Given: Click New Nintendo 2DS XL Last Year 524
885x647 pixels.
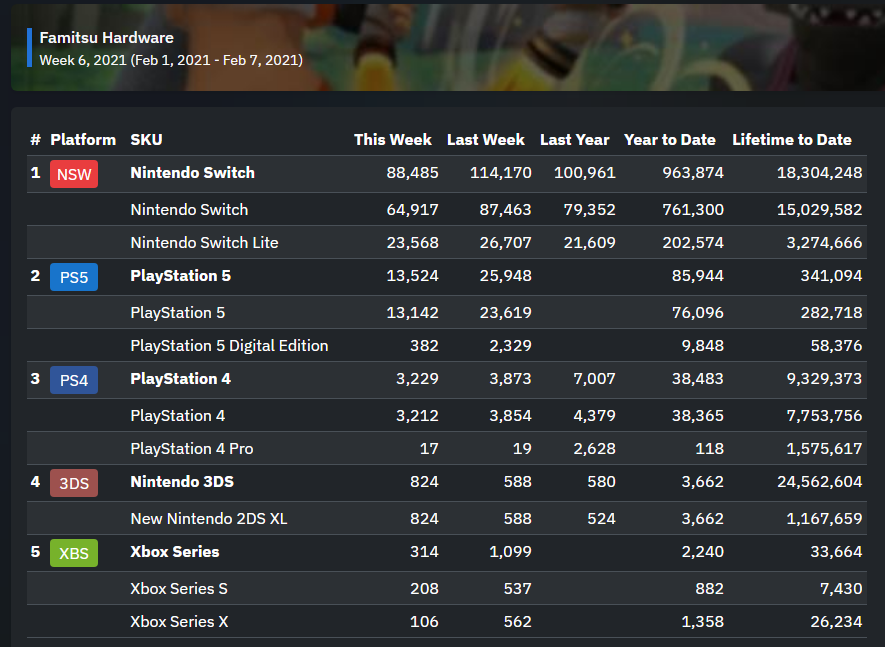Looking at the screenshot, I should pos(602,519).
